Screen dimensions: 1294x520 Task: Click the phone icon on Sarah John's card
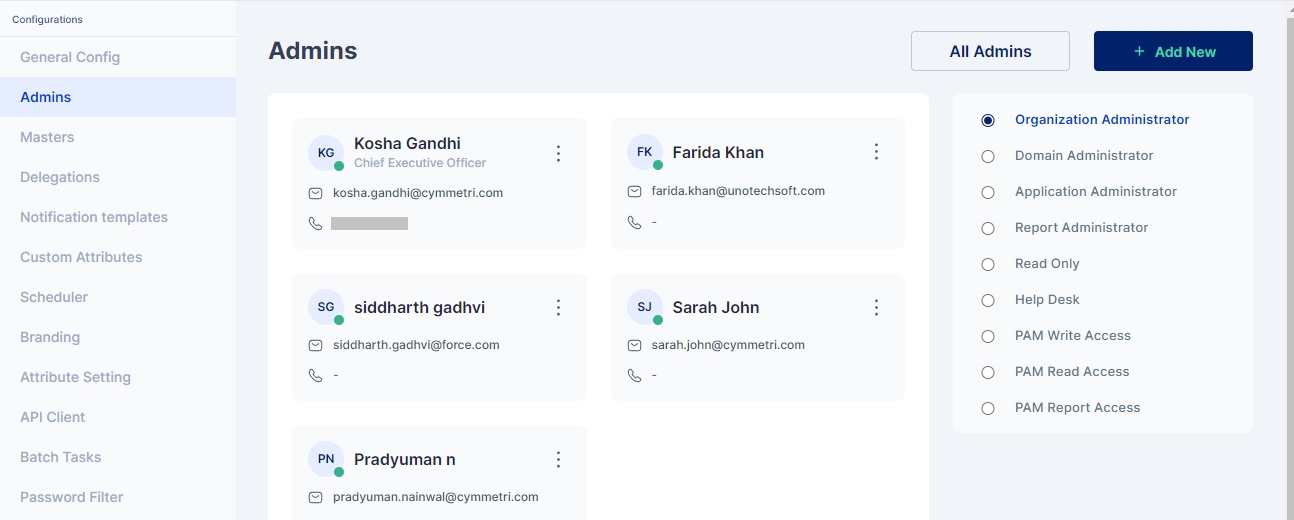[x=634, y=376]
